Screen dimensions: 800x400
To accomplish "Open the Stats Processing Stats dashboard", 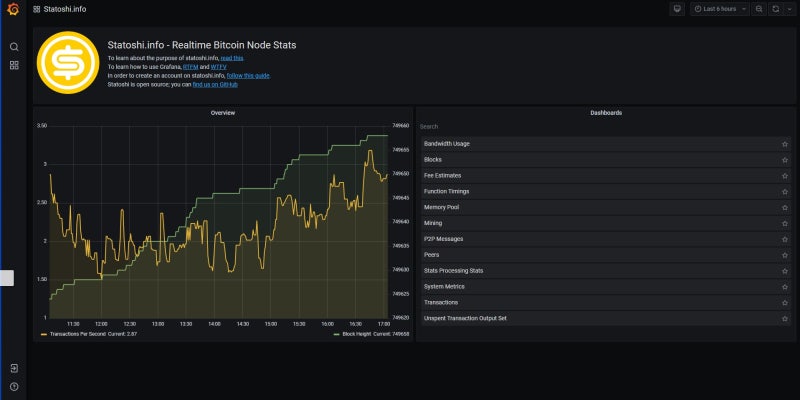I will click(x=606, y=271).
